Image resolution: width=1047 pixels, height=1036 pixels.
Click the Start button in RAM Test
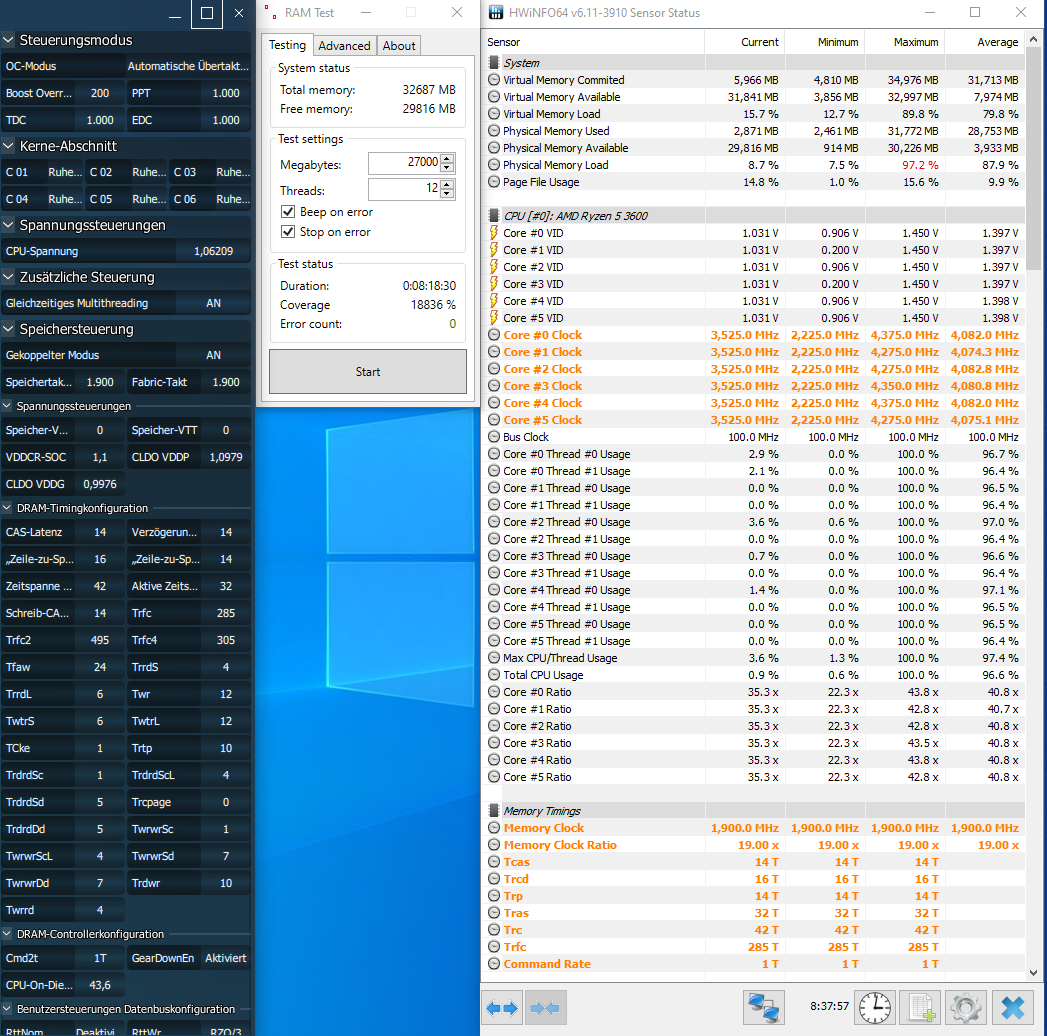click(368, 372)
